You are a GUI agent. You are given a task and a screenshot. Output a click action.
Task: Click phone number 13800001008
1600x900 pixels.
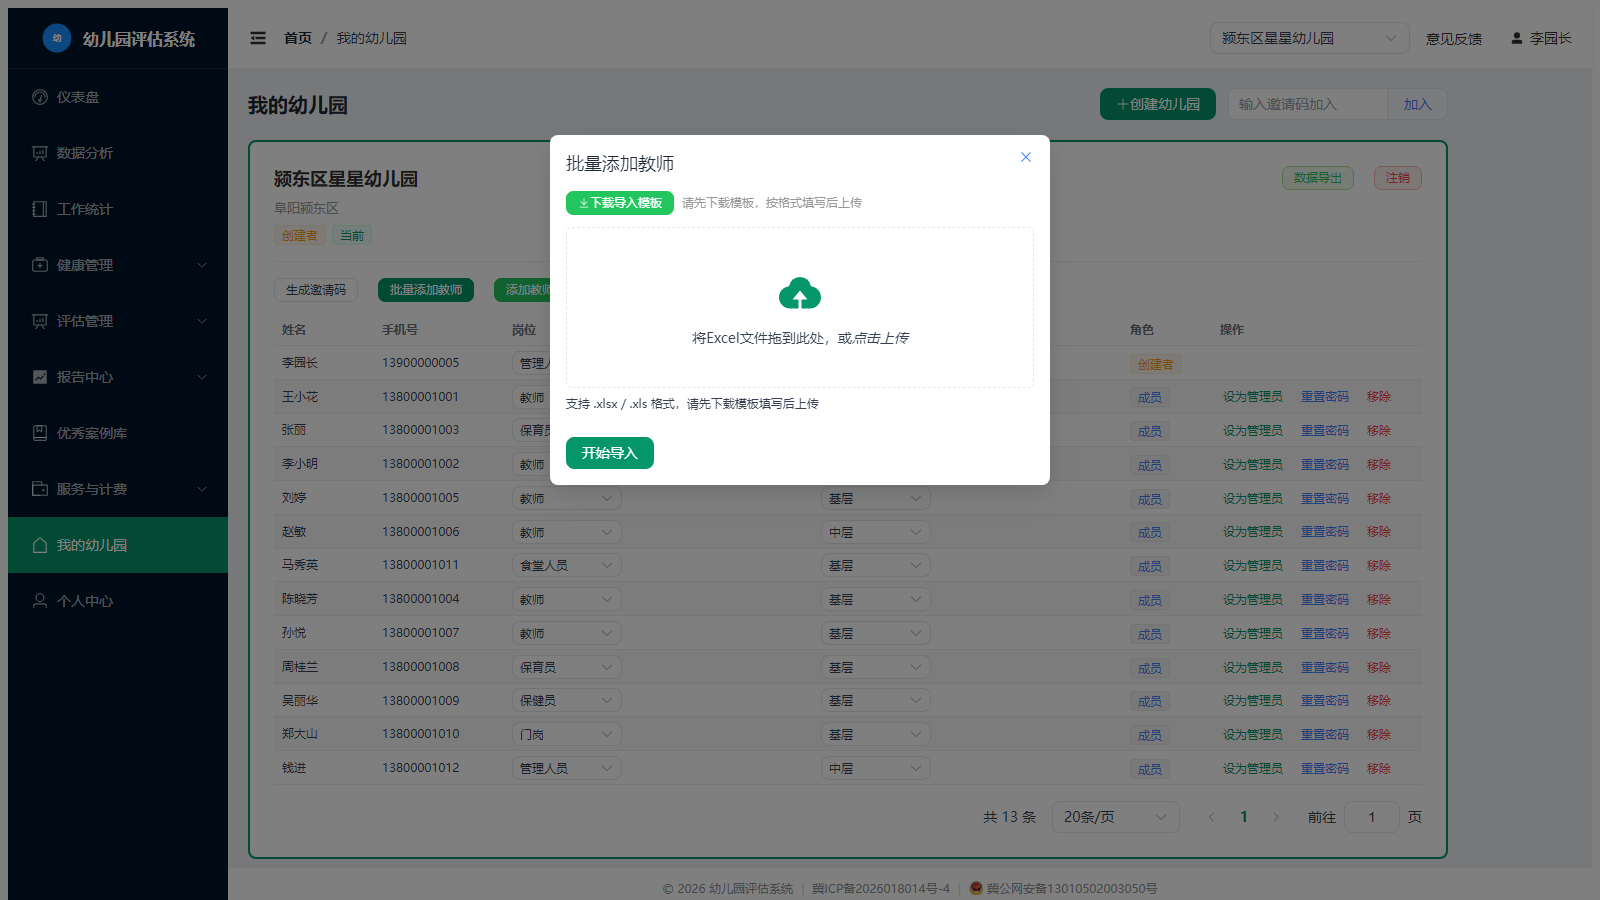421,666
